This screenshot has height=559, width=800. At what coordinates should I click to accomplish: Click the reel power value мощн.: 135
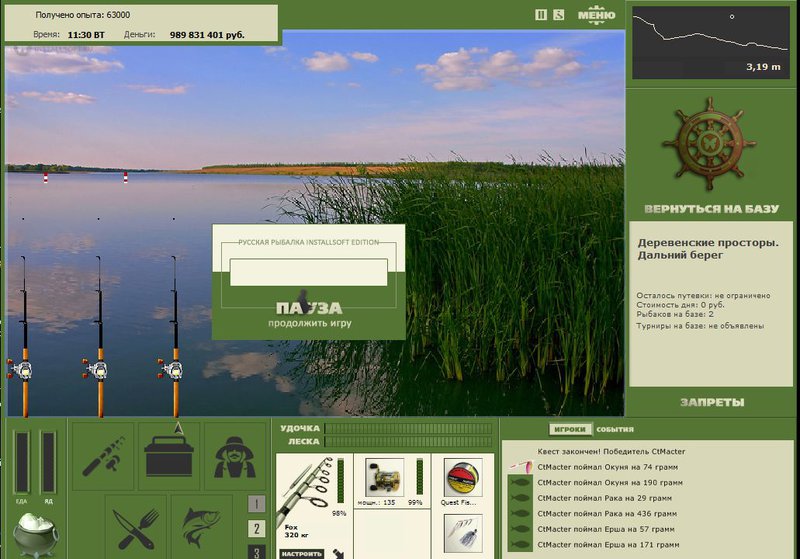376,502
